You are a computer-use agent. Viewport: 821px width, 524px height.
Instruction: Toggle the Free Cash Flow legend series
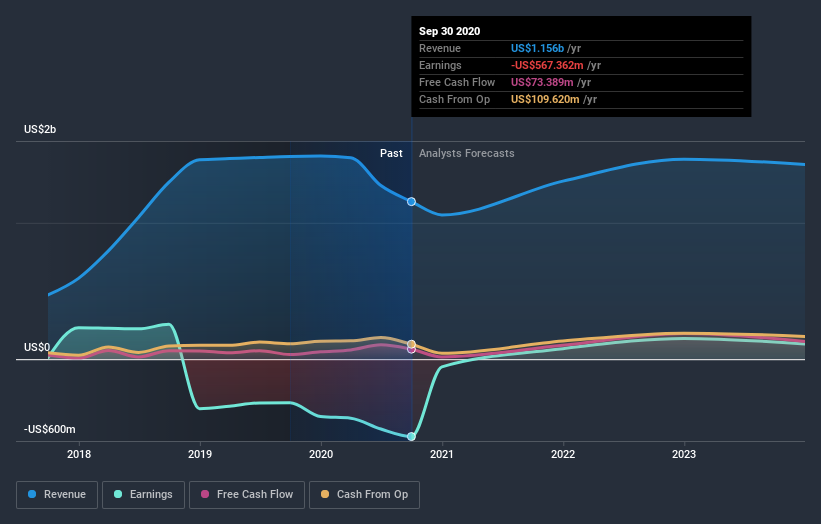pos(247,495)
